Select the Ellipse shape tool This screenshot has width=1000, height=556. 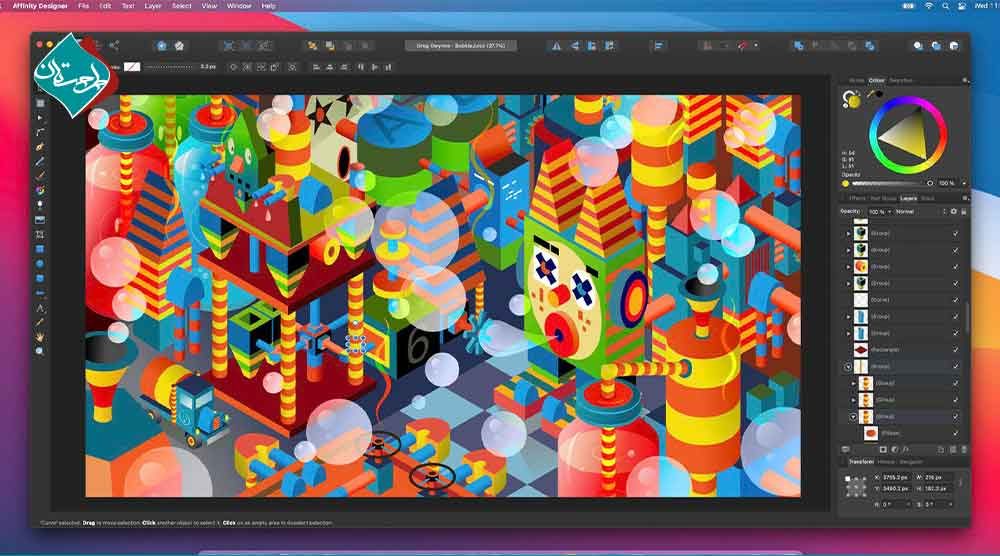(x=40, y=264)
